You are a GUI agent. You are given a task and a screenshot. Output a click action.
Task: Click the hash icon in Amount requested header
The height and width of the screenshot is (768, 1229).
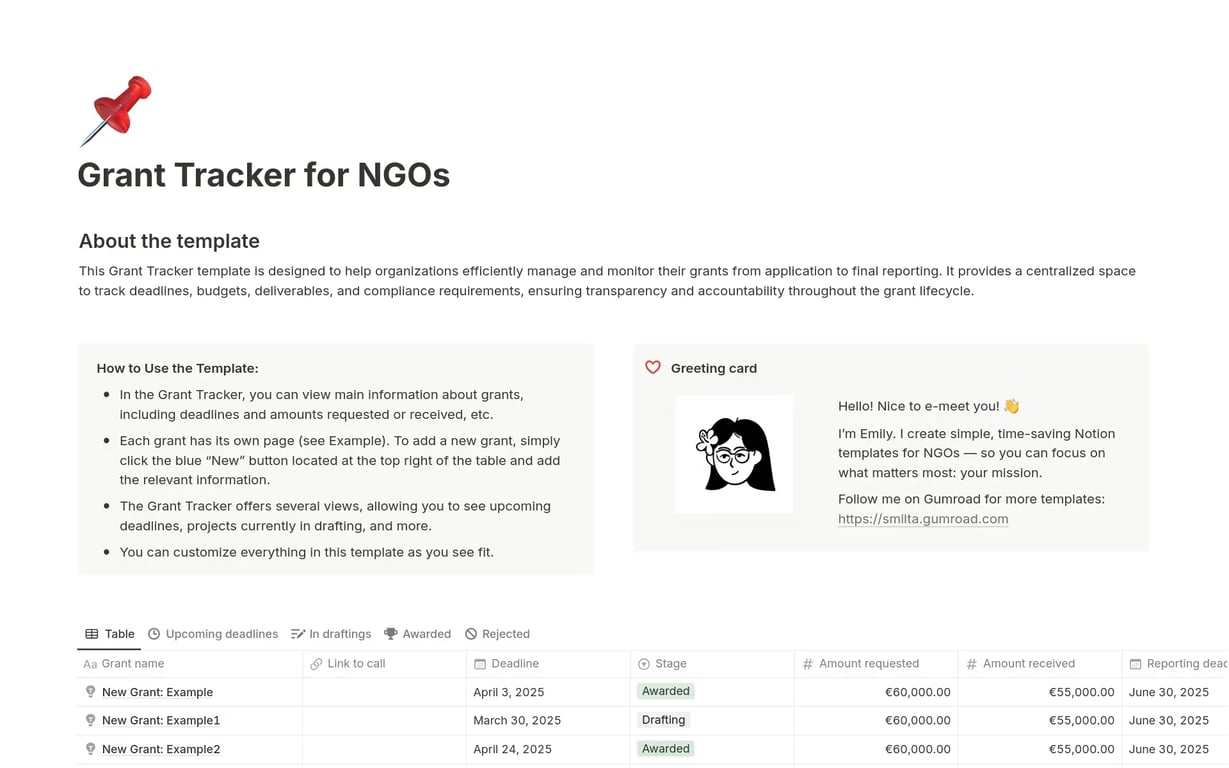808,664
